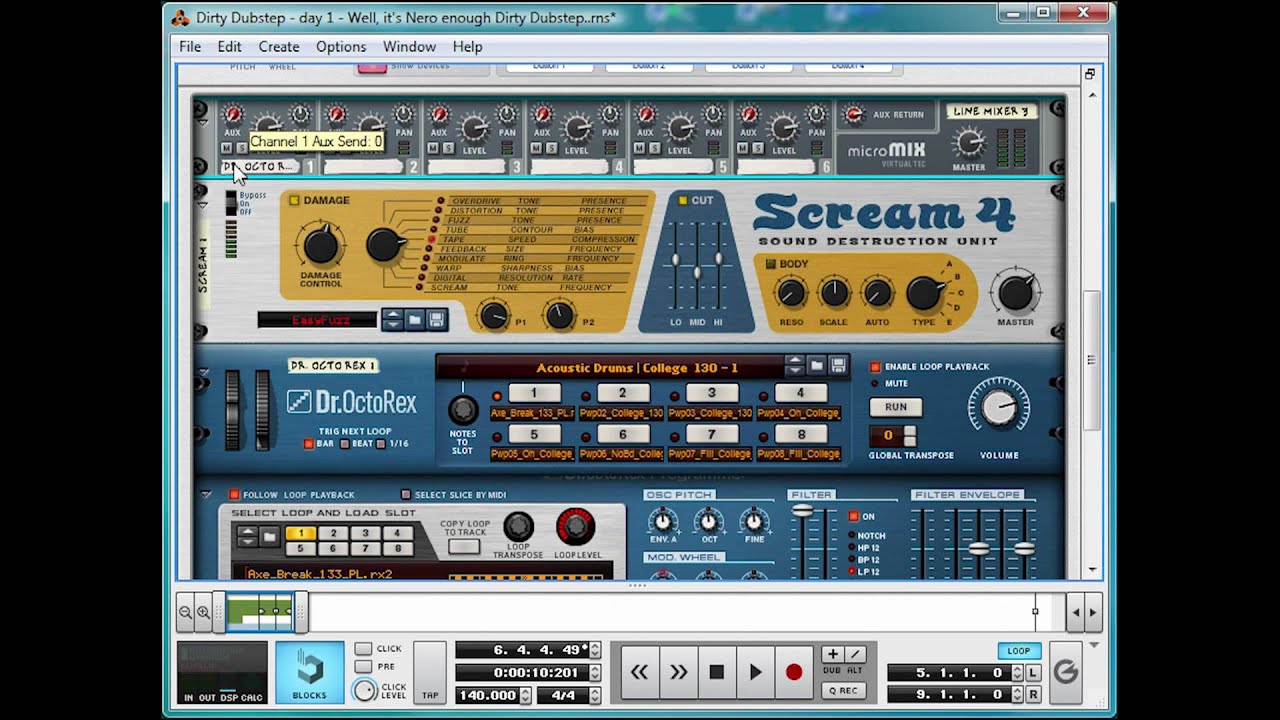This screenshot has height=720, width=1280.
Task: Click the Copy Loop To Track button
Action: click(464, 547)
